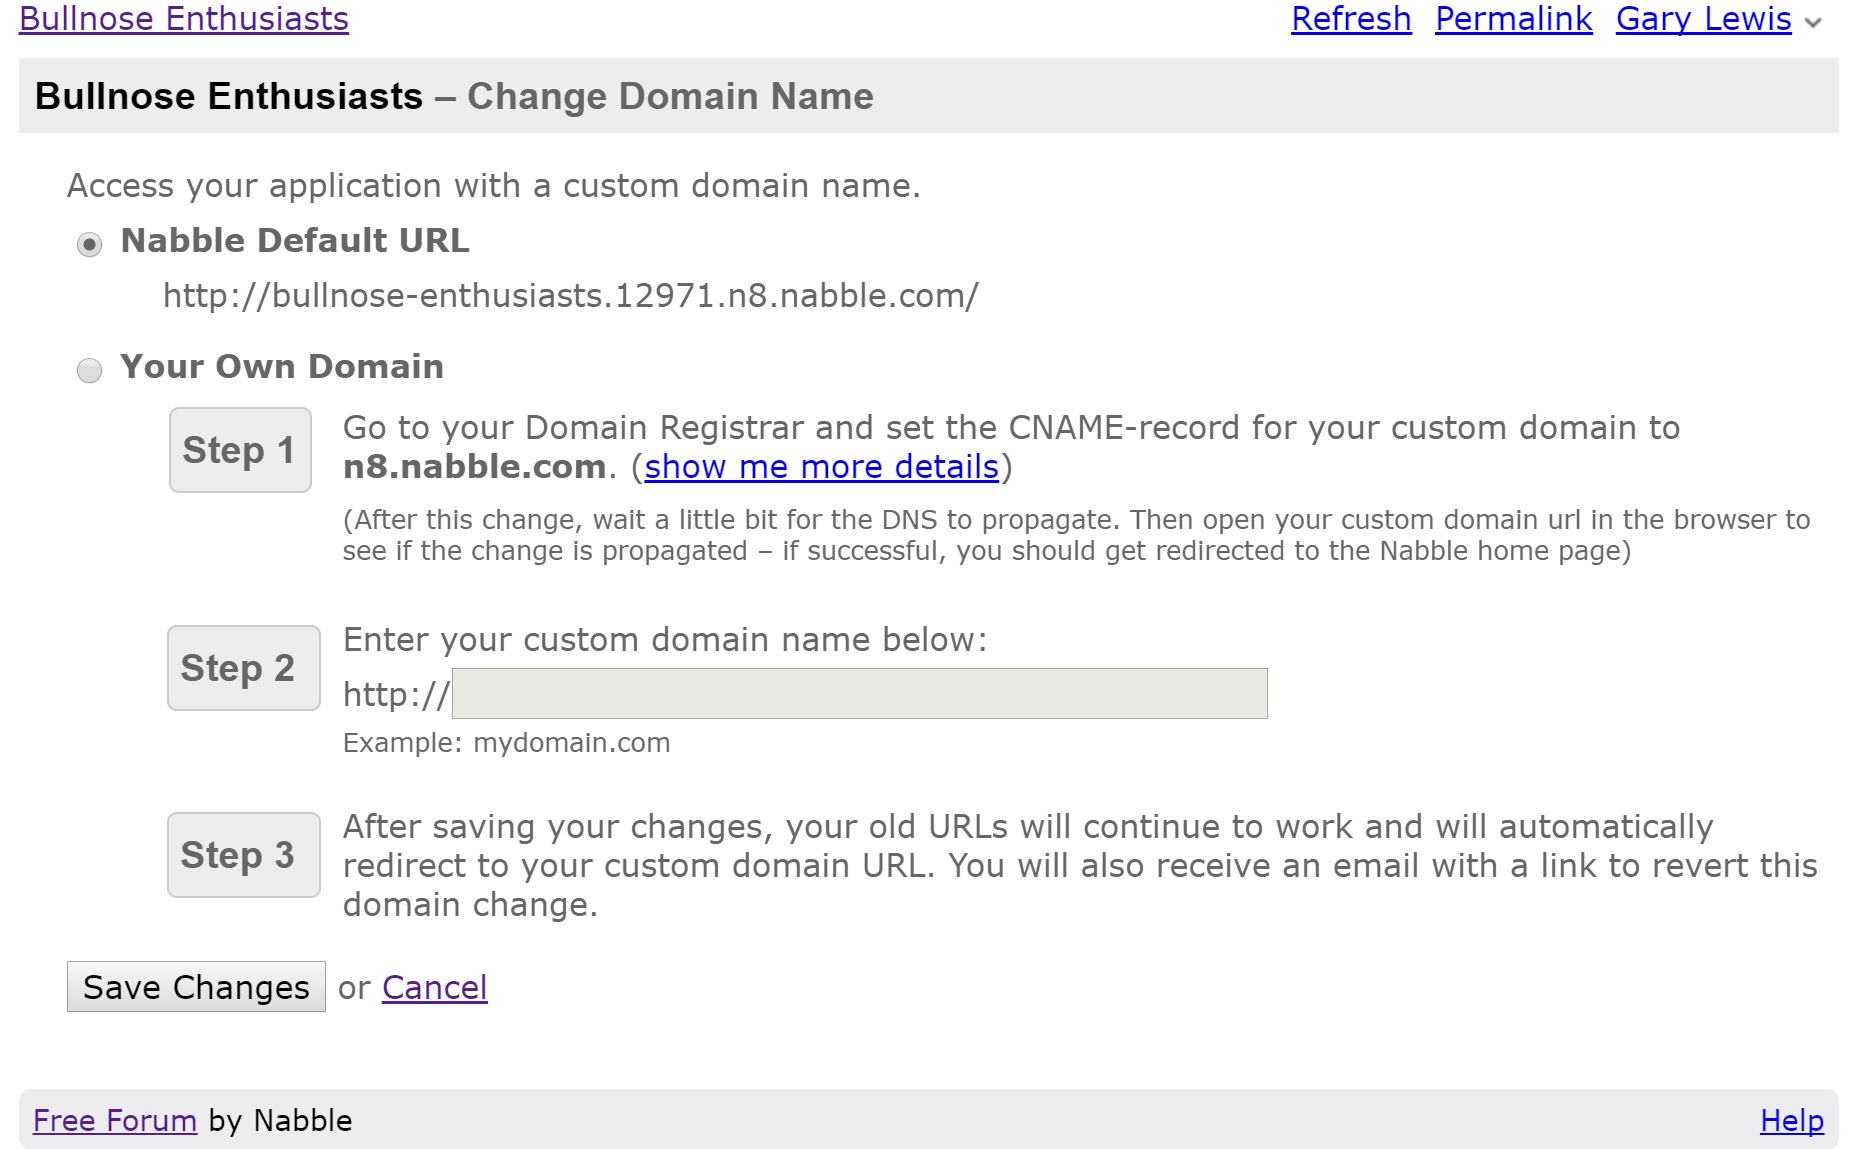Focus the custom domain name input field
The image size is (1849, 1149).
pyautogui.click(x=859, y=694)
